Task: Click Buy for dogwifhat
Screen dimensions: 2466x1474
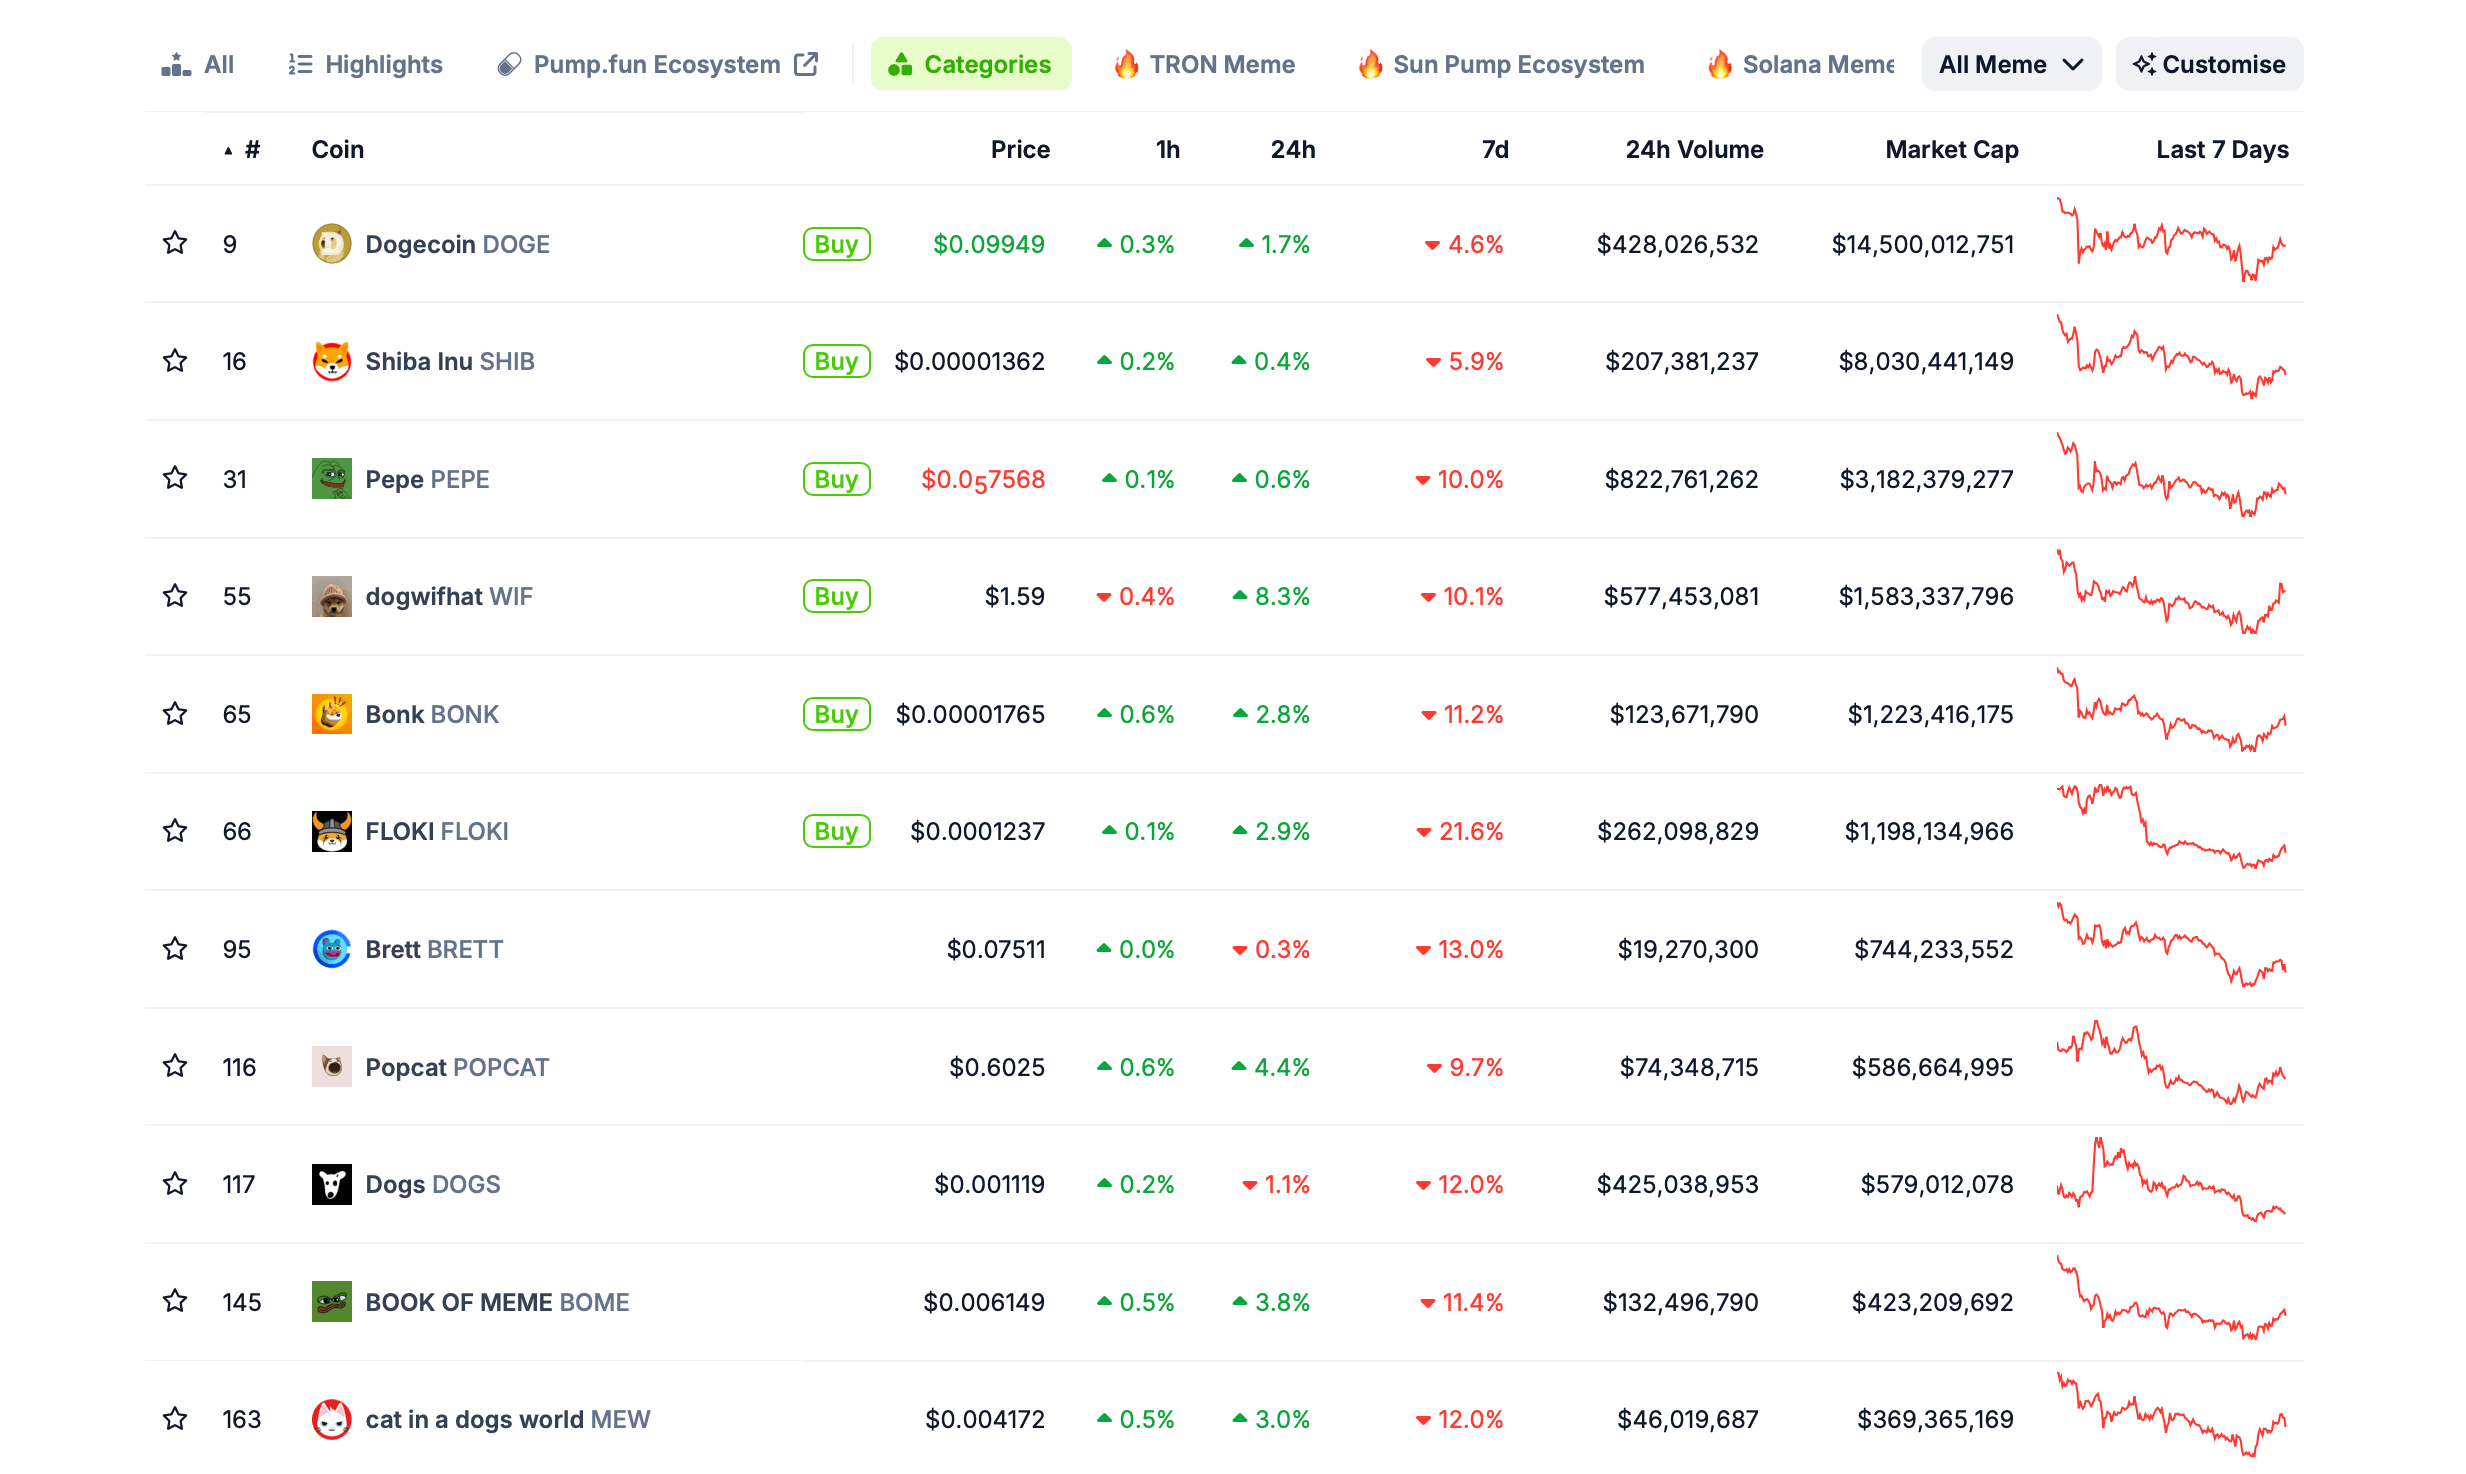Action: (x=836, y=596)
